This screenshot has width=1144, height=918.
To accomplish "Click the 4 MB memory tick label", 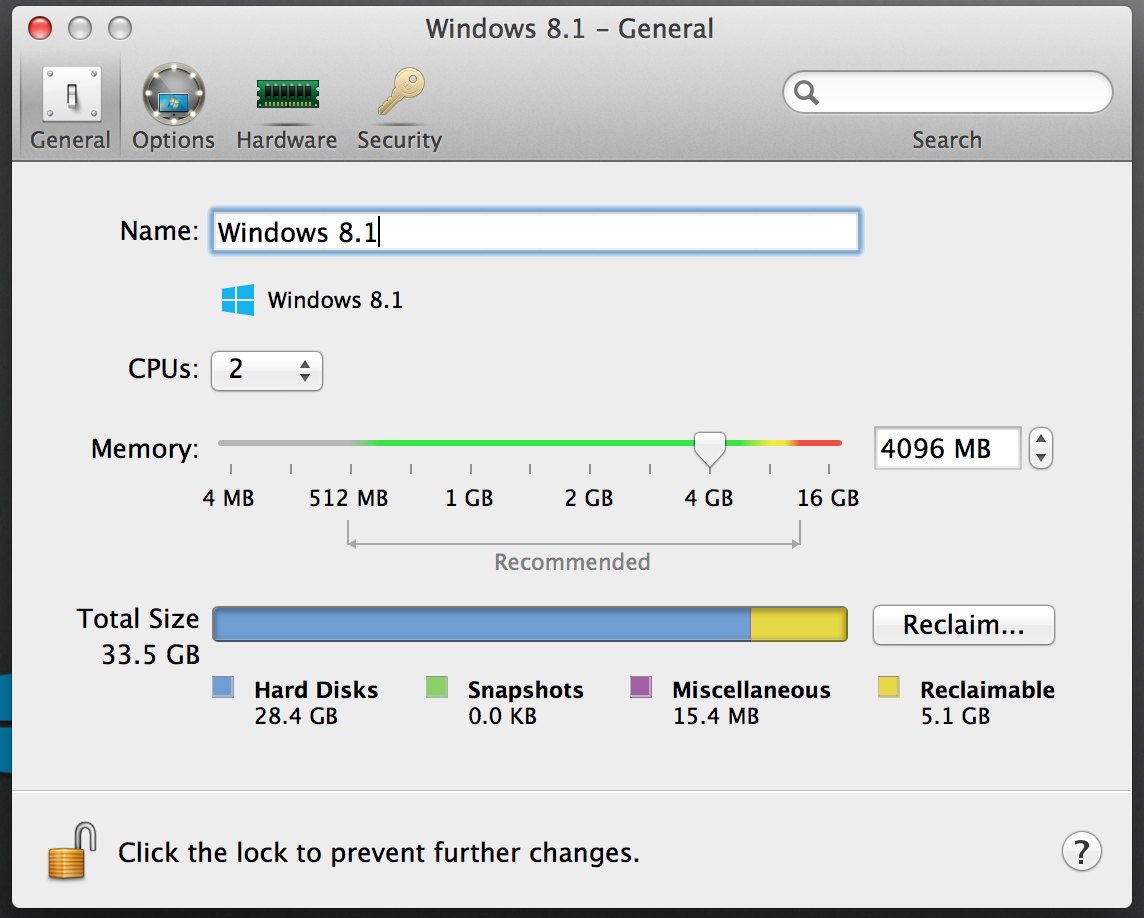I will [x=228, y=498].
